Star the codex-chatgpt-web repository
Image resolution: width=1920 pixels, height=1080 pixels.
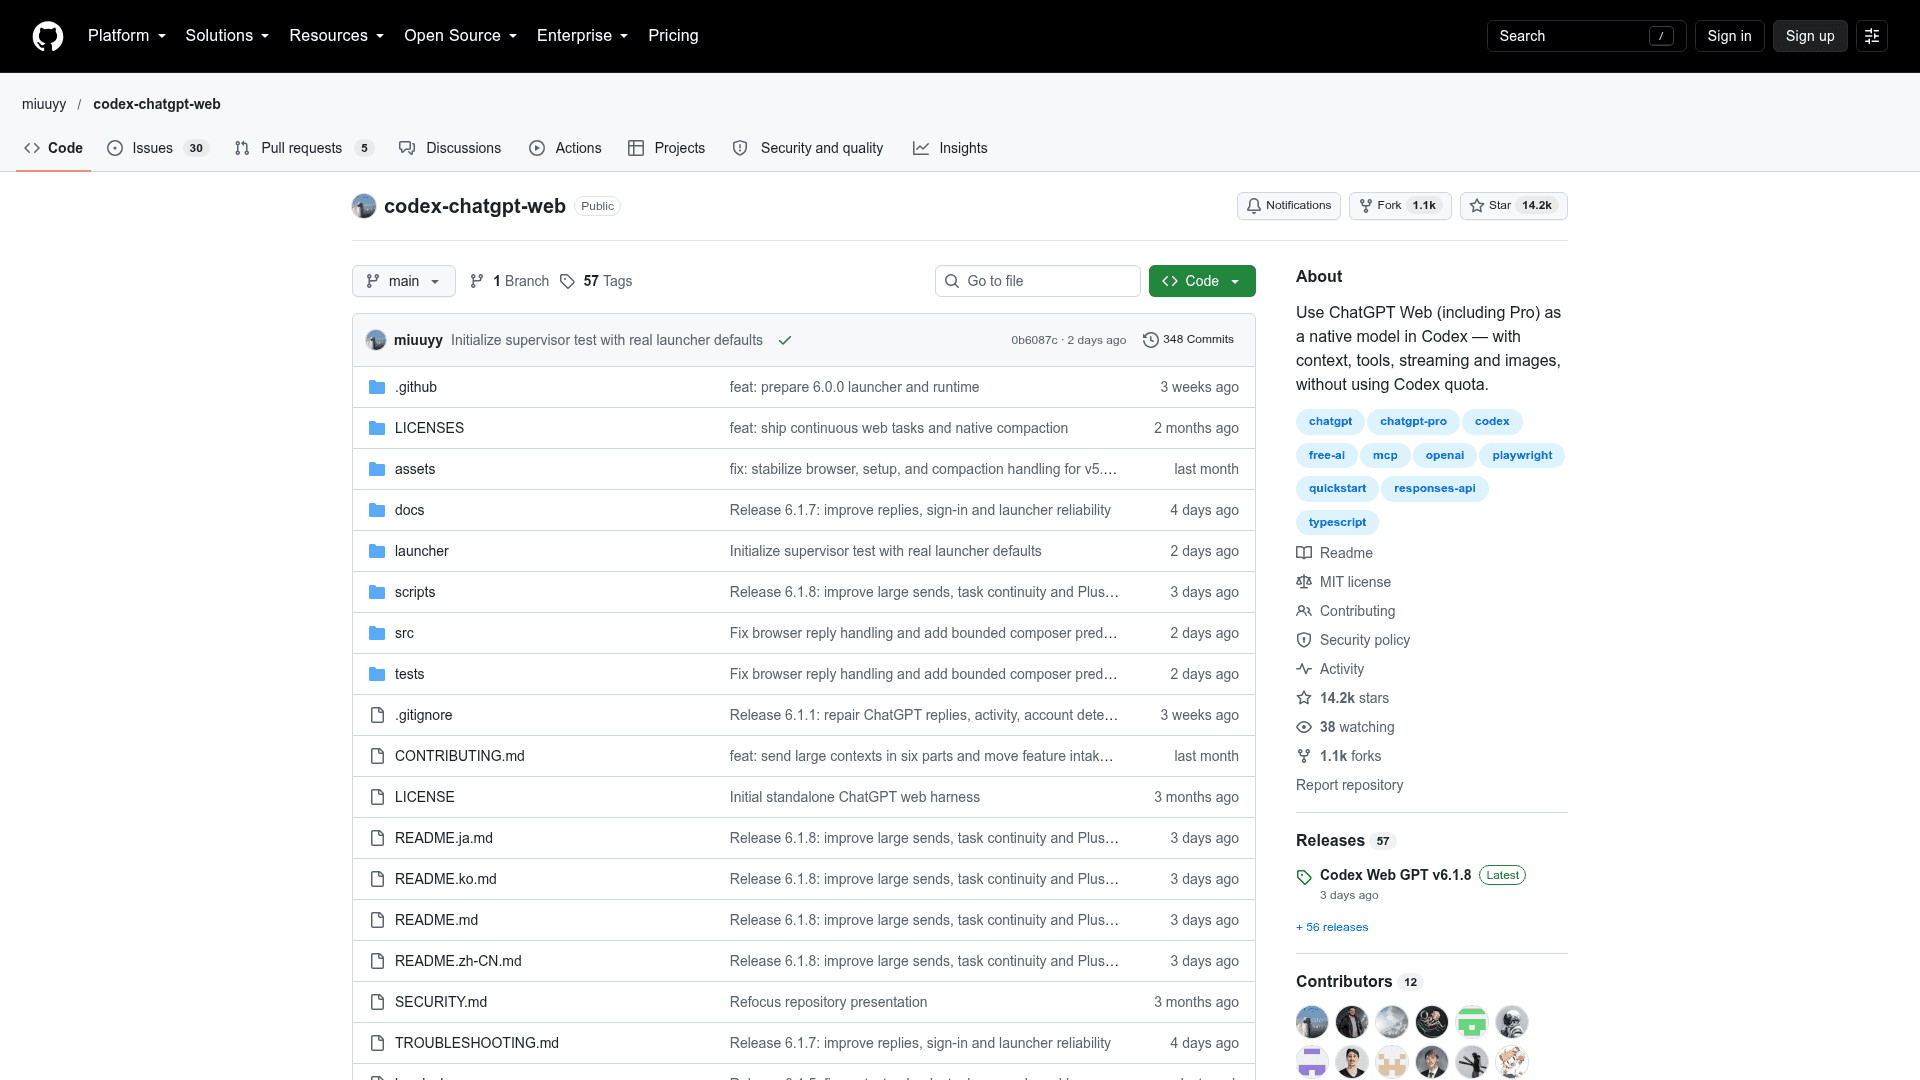click(1513, 206)
